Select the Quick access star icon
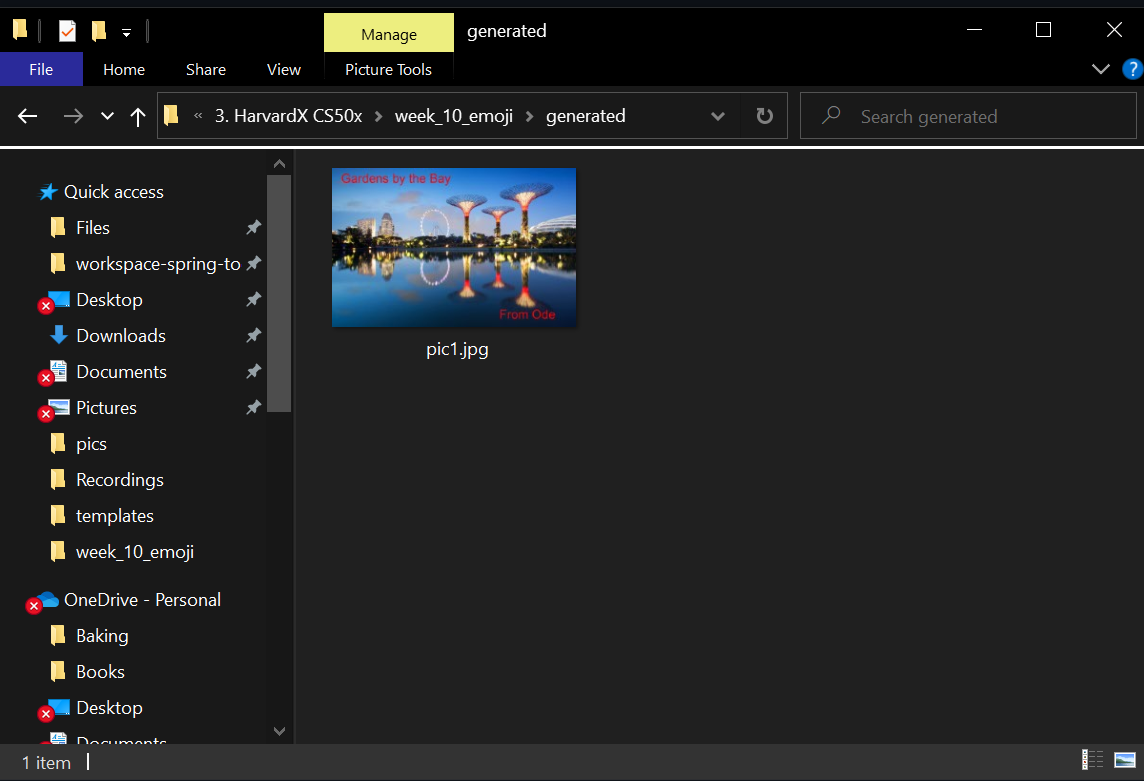The height and width of the screenshot is (781, 1144). coord(47,191)
